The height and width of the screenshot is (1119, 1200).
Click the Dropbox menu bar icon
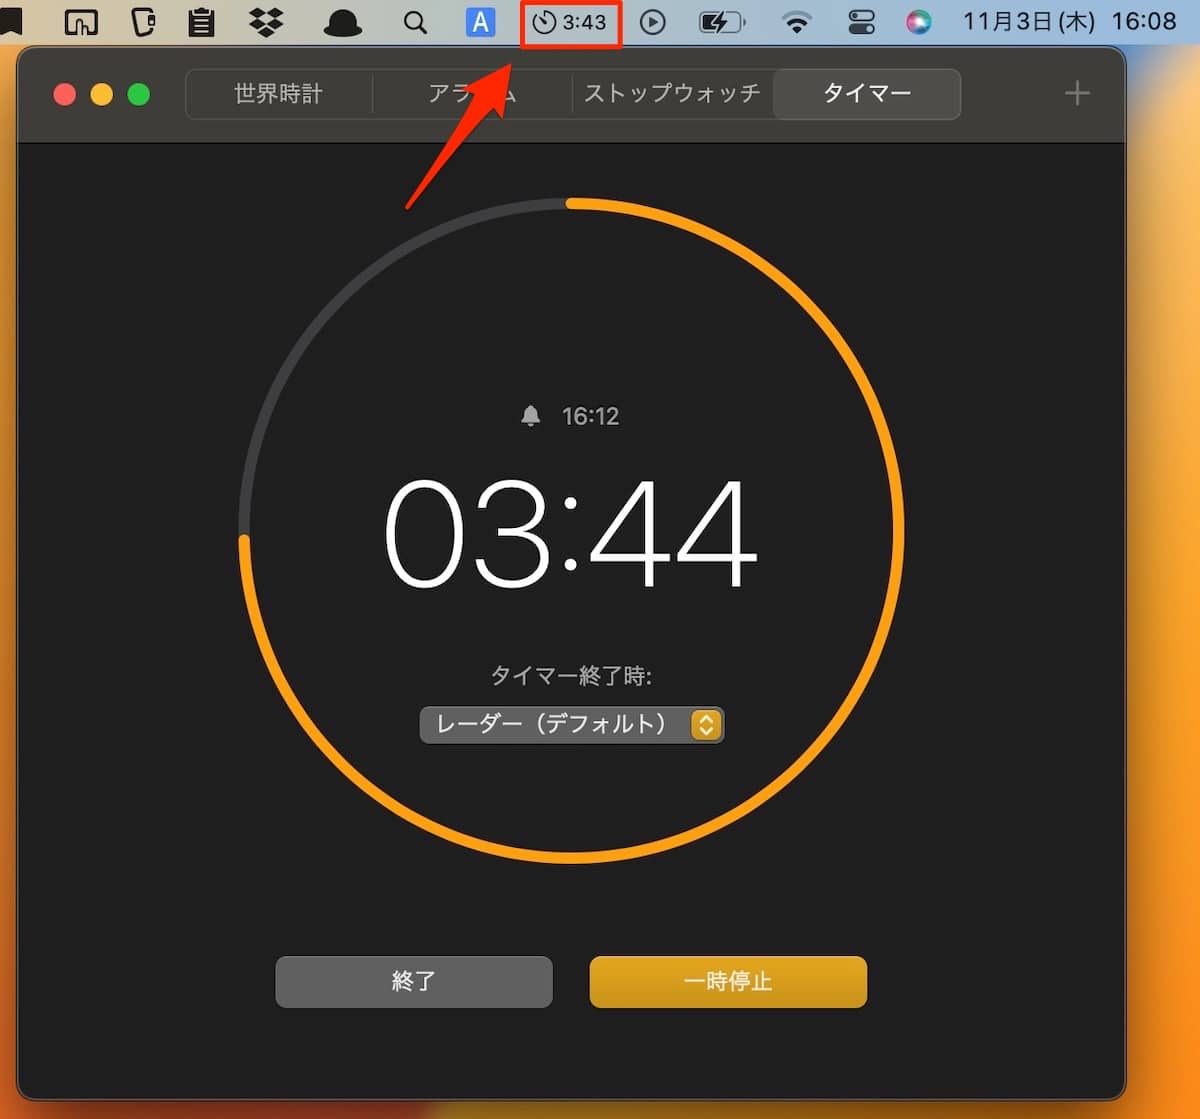point(266,22)
